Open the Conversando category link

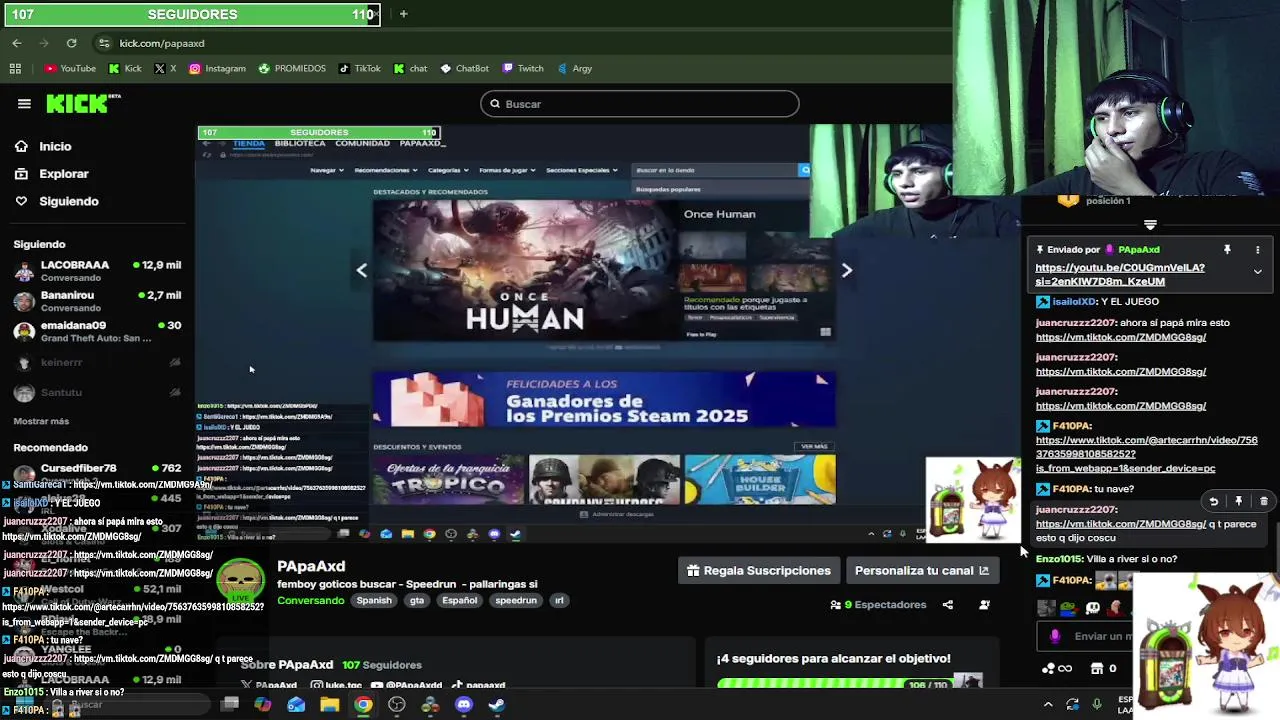310,600
